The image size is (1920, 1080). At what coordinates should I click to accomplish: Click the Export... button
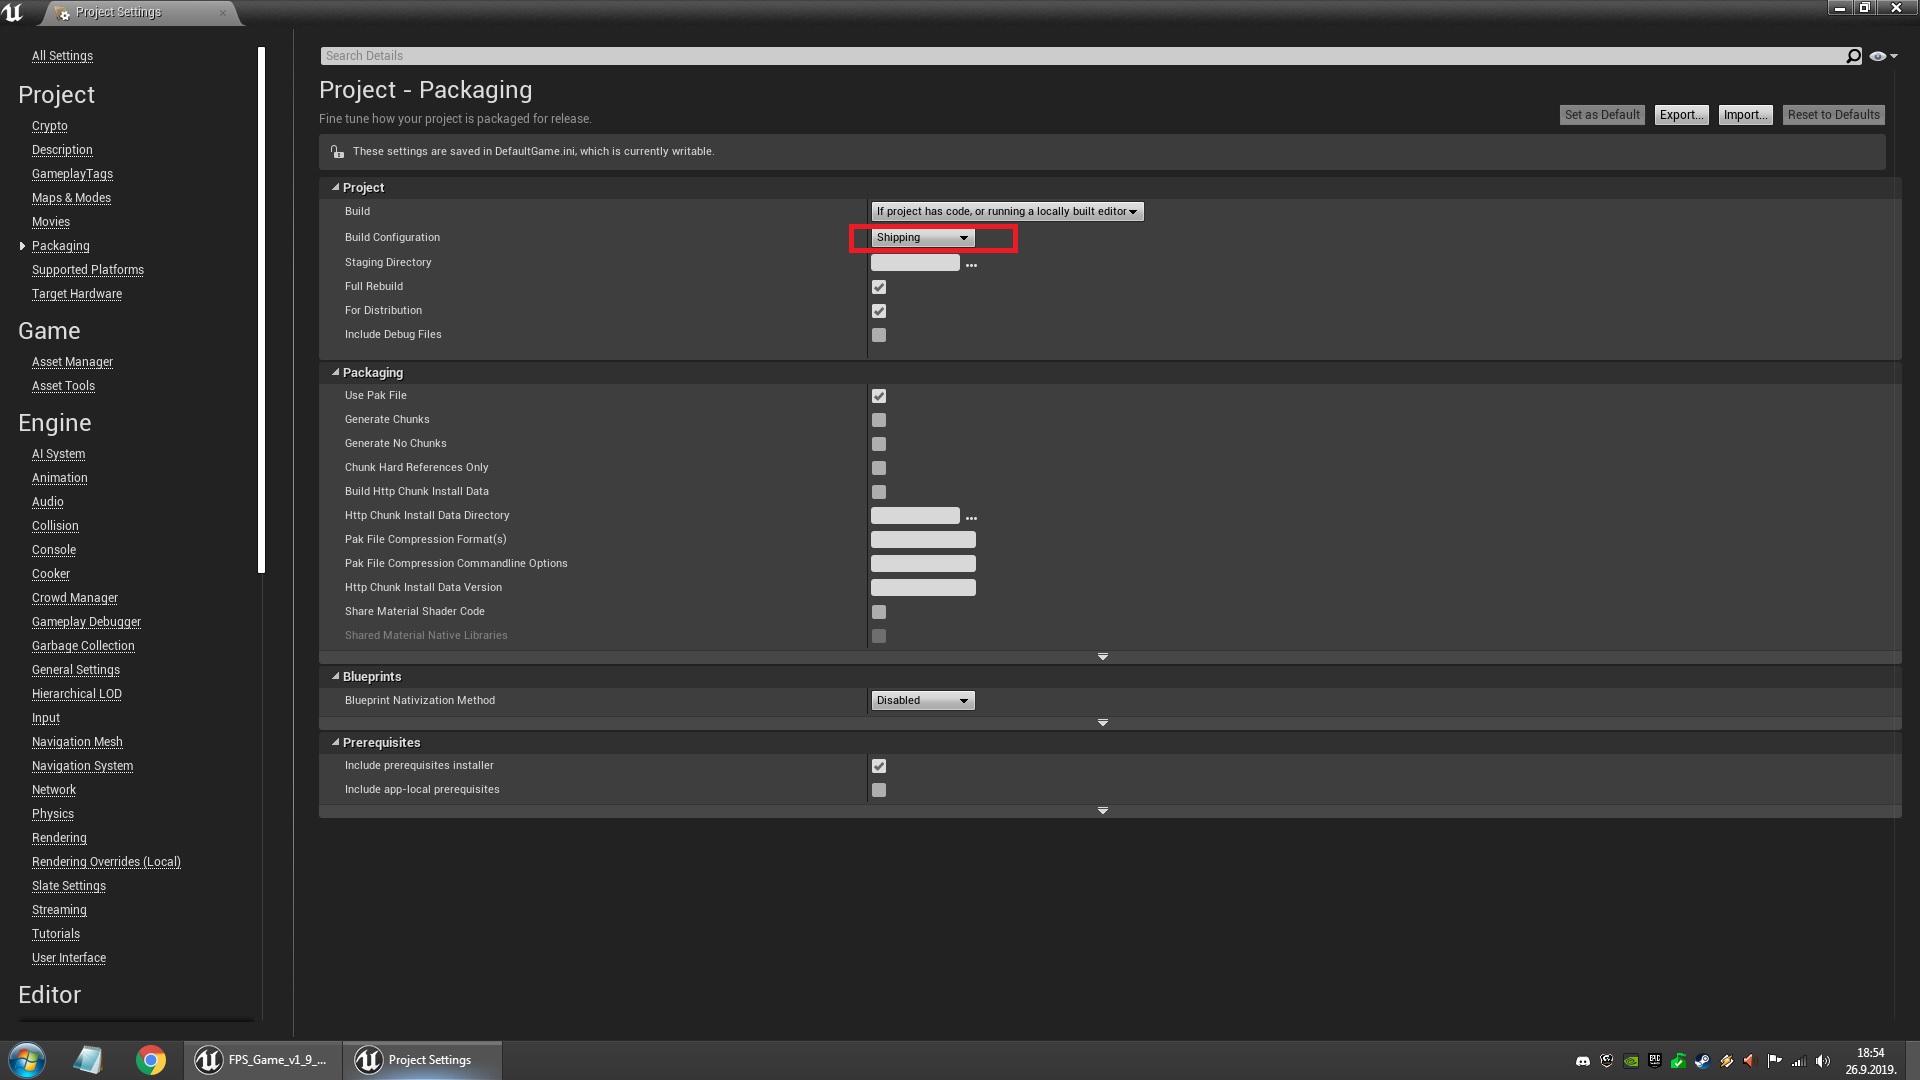click(1680, 115)
